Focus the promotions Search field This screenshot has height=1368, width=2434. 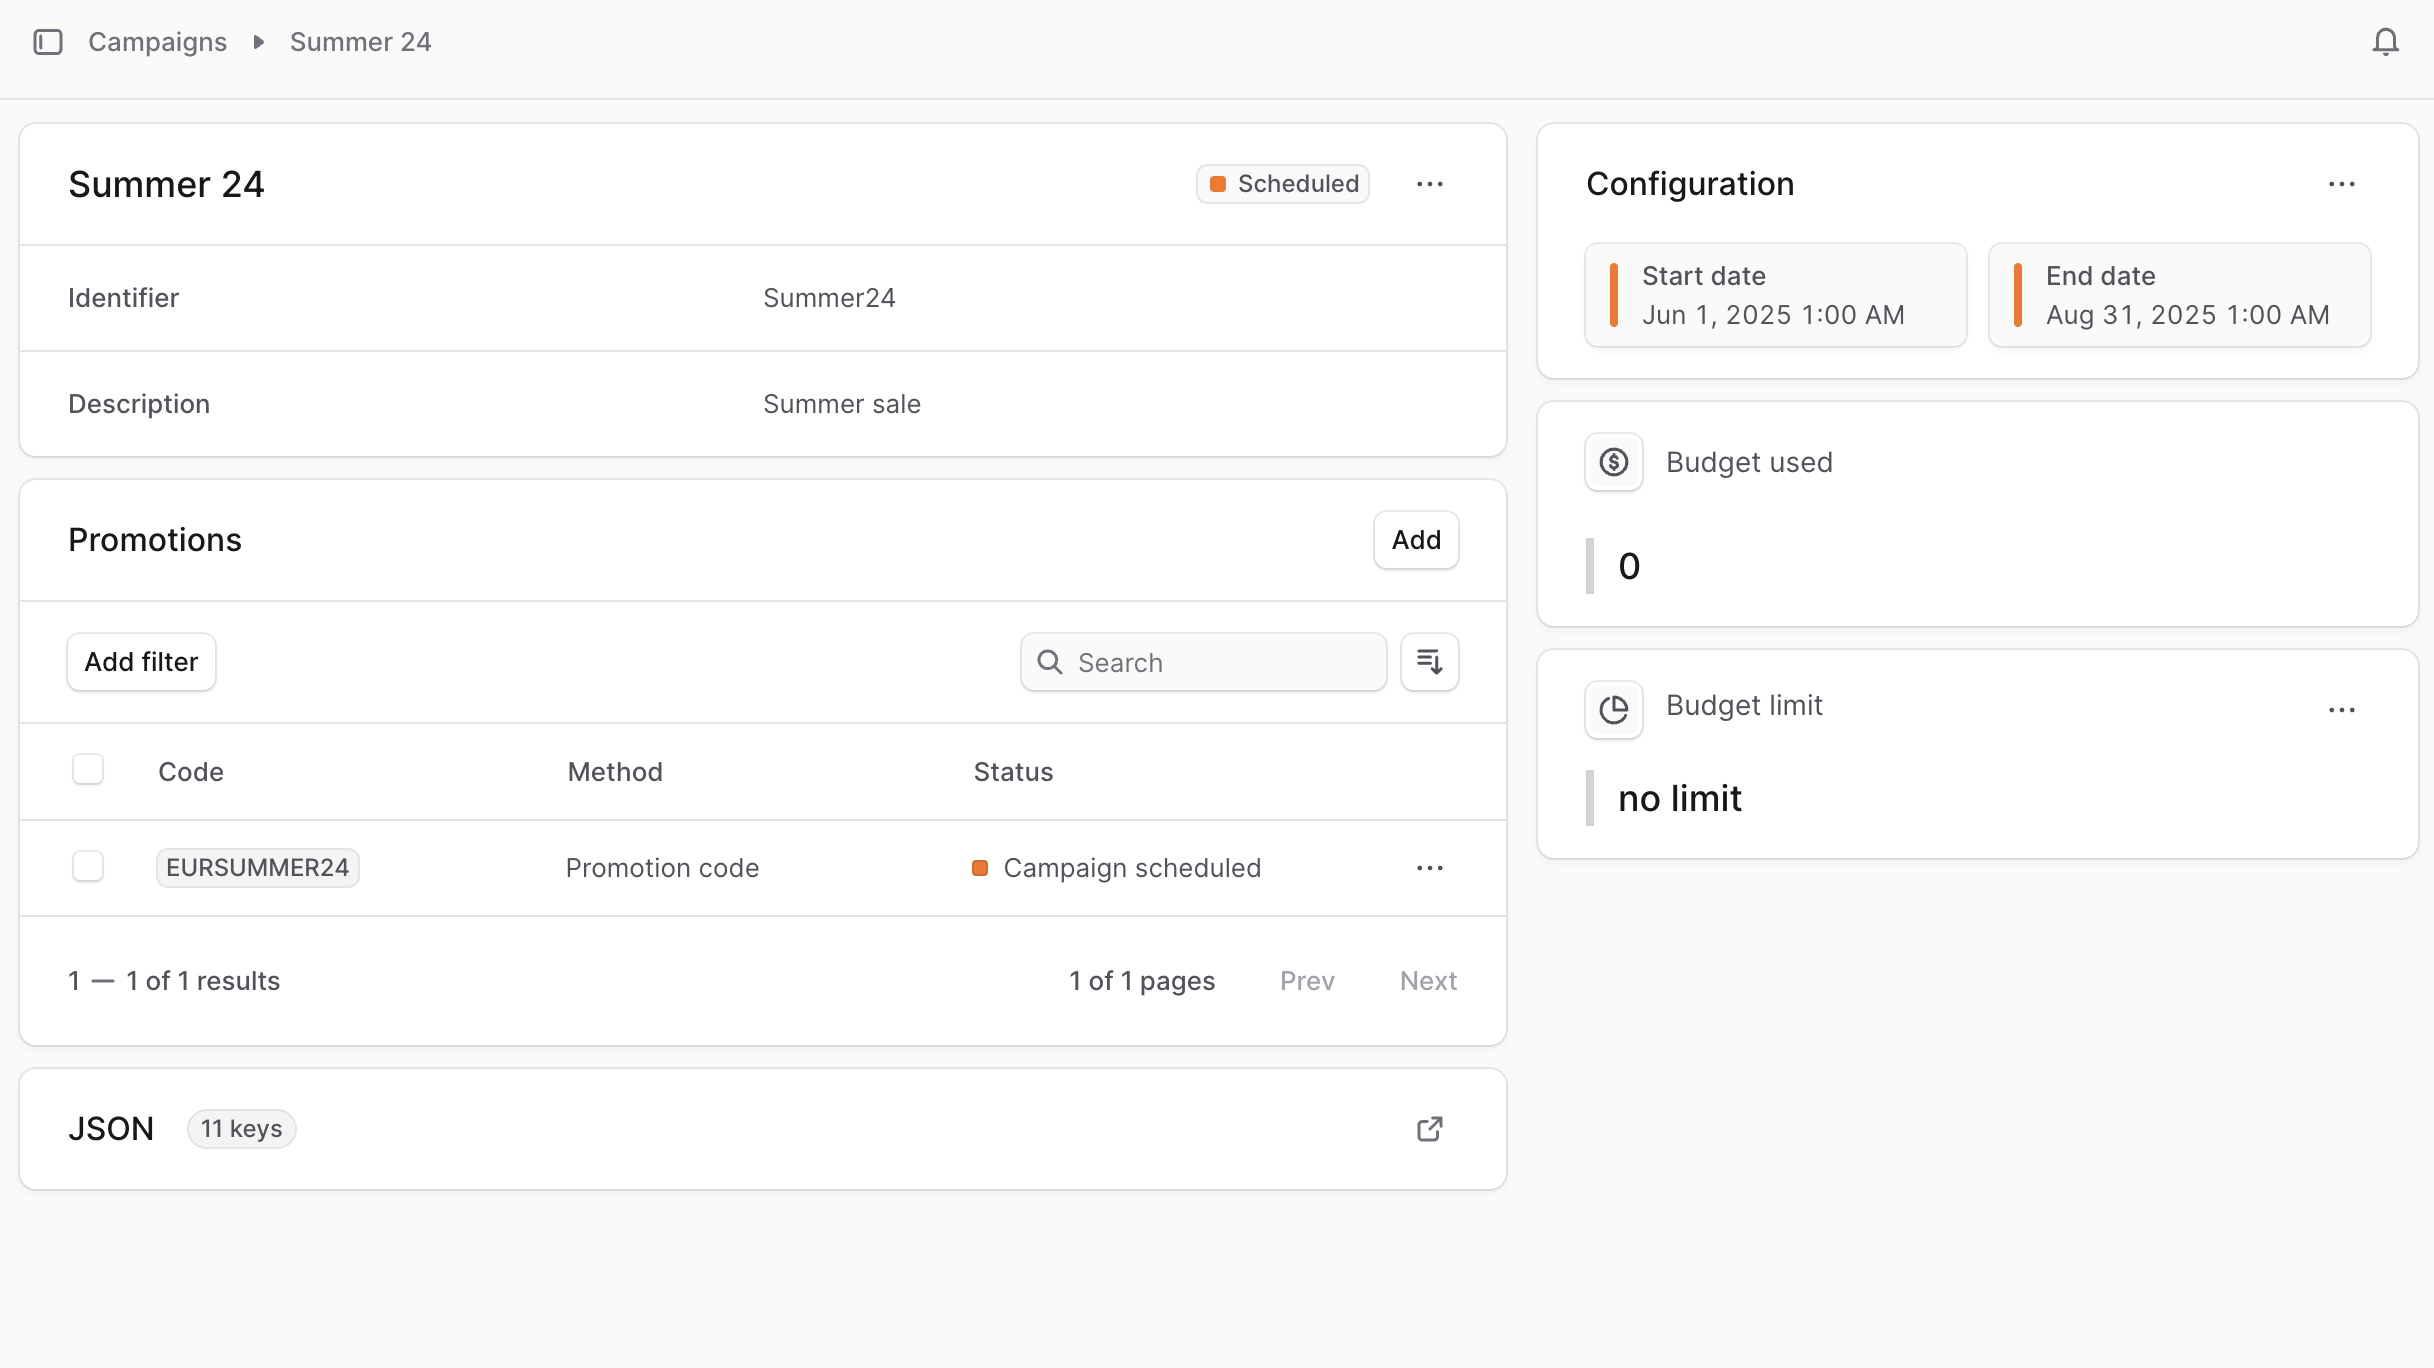(1220, 662)
